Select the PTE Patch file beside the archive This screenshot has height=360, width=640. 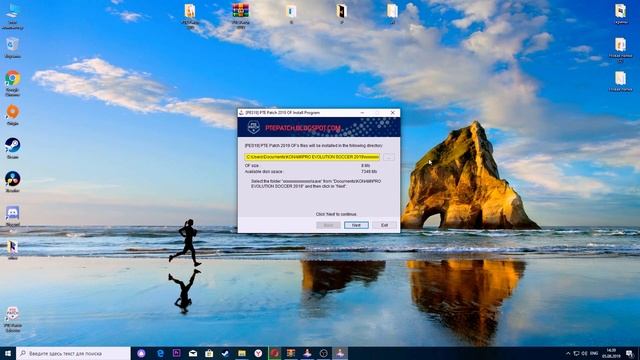coord(190,16)
